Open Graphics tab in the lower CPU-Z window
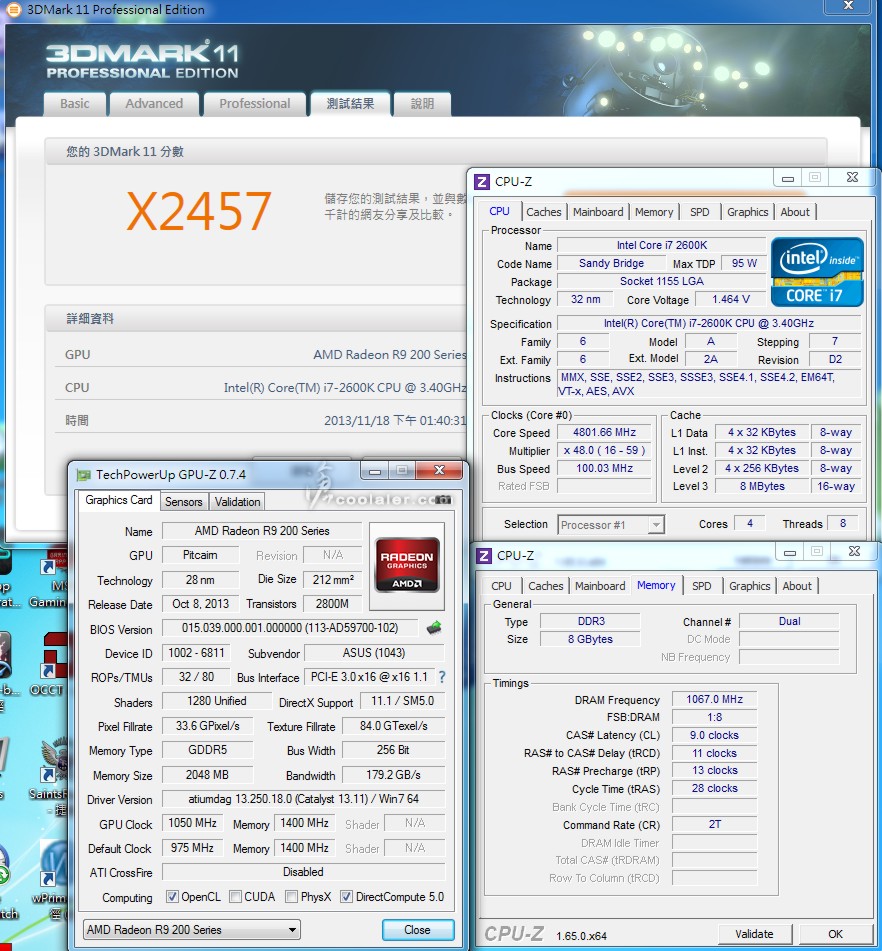 coord(749,586)
